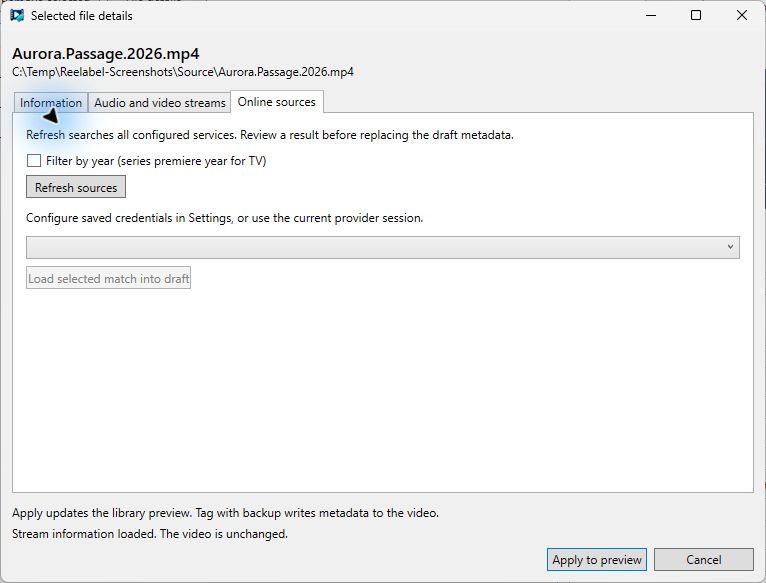Image resolution: width=766 pixels, height=583 pixels.
Task: Click the 'Apply updates the library preview' text
Action: 225,513
